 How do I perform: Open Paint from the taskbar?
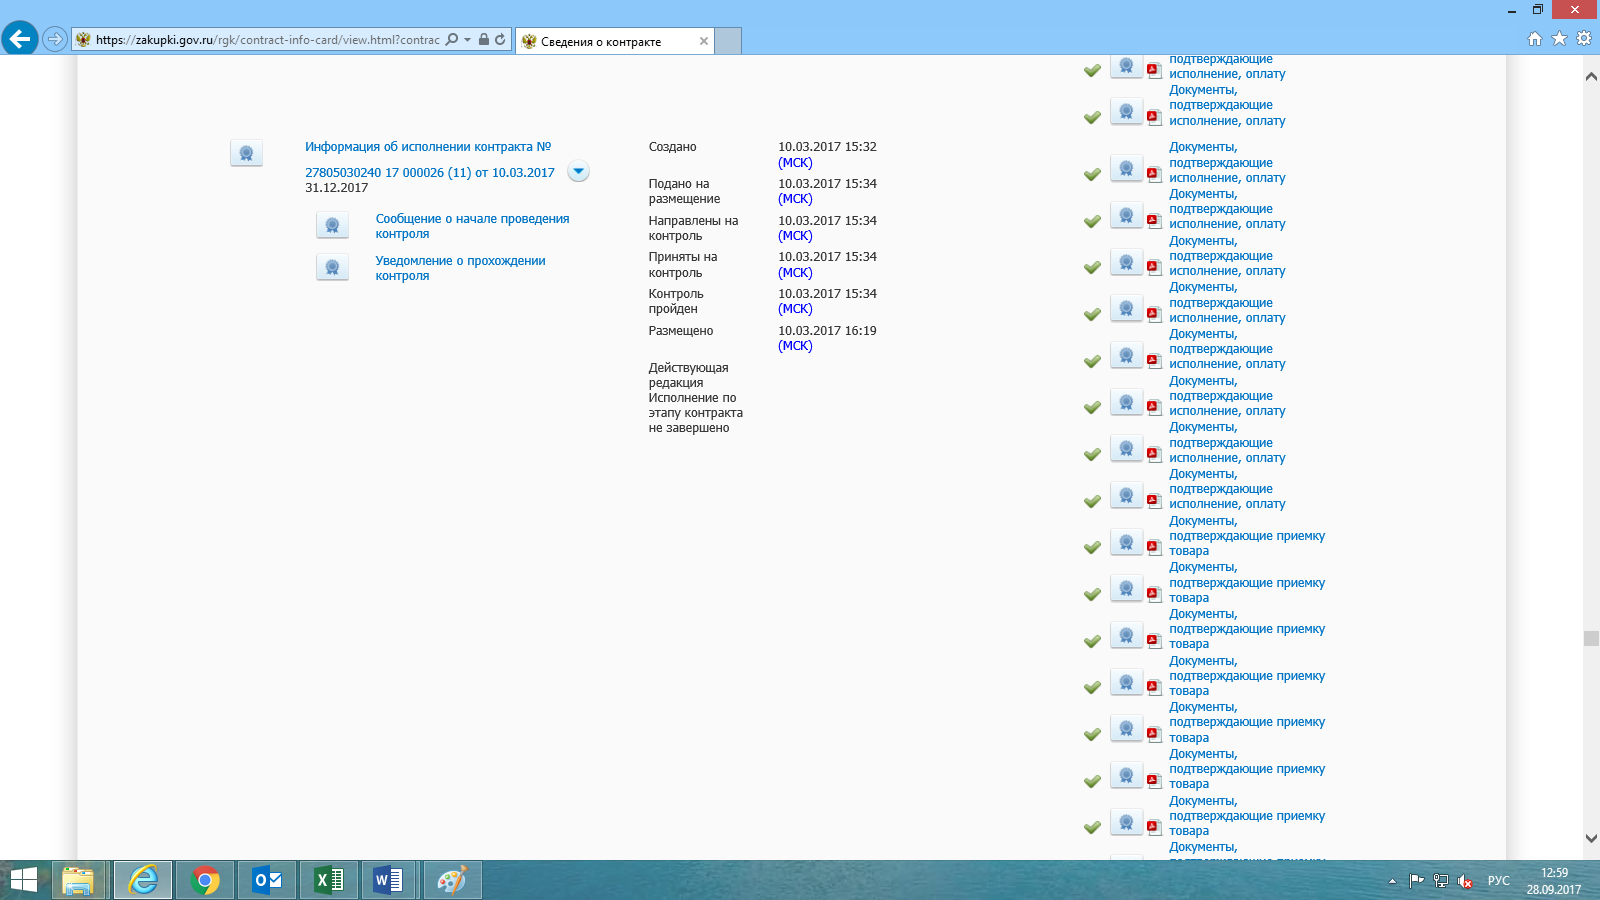452,880
